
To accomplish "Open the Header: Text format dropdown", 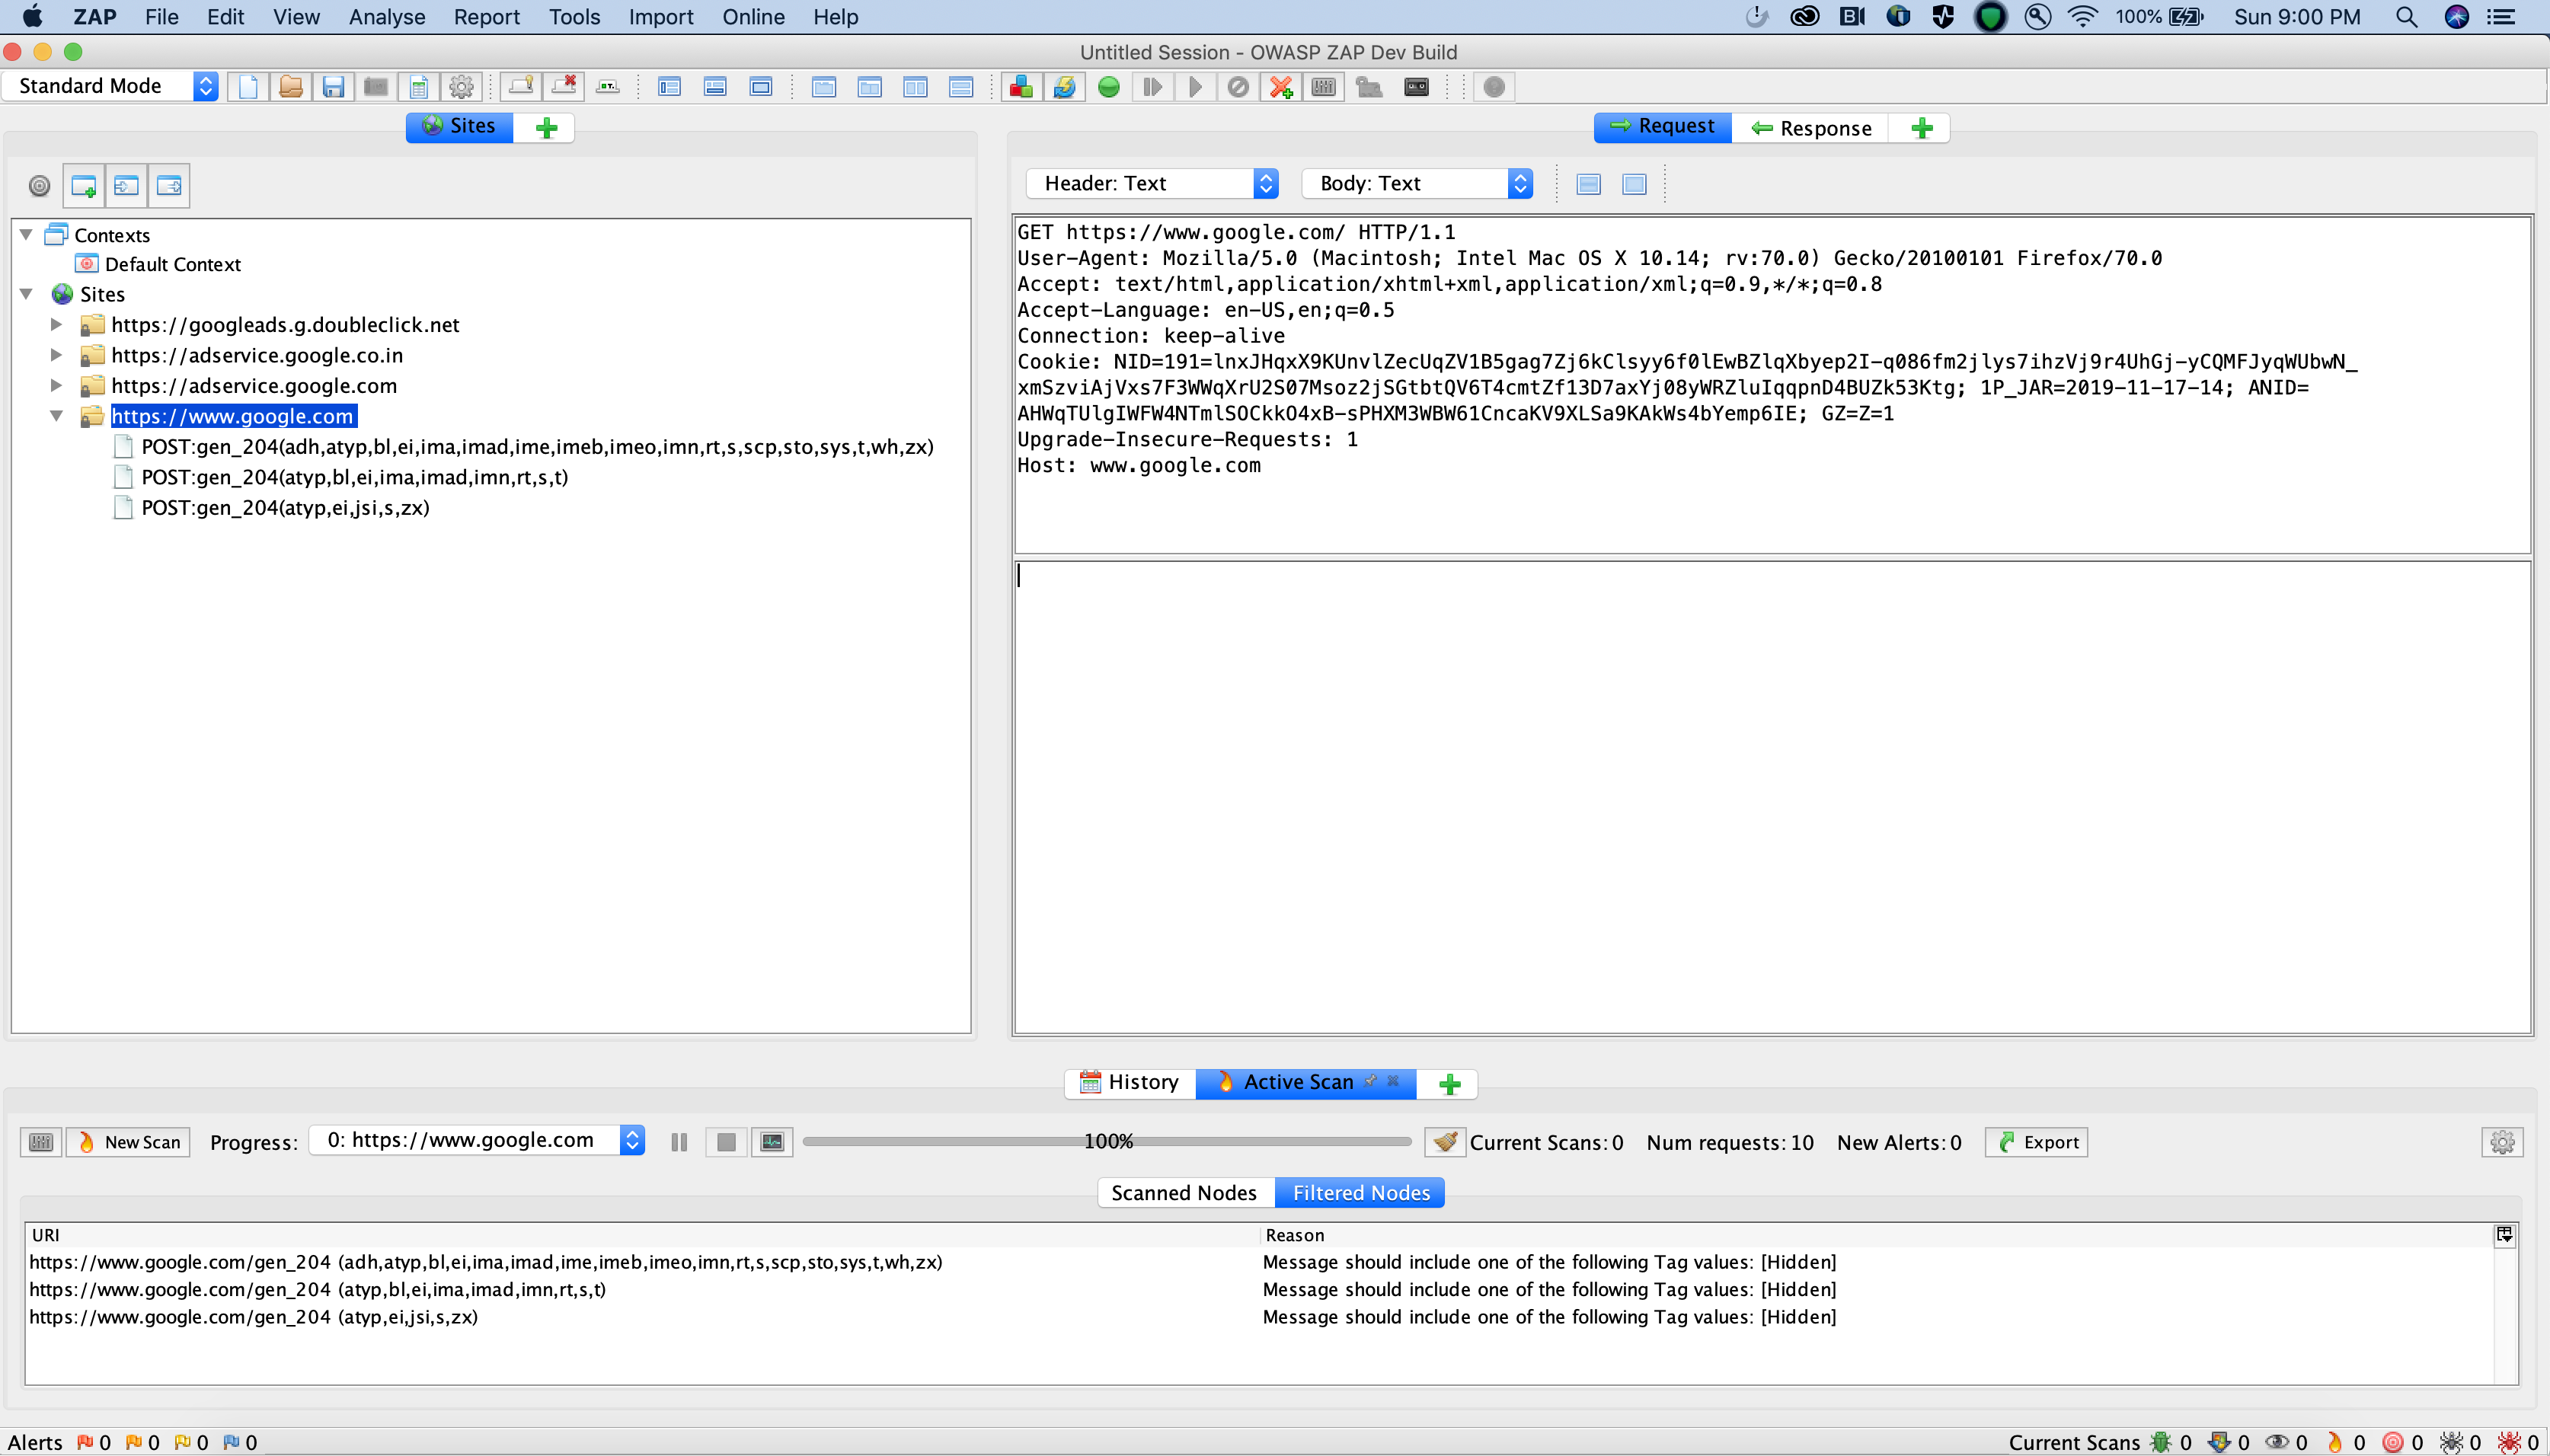I will [x=1265, y=183].
